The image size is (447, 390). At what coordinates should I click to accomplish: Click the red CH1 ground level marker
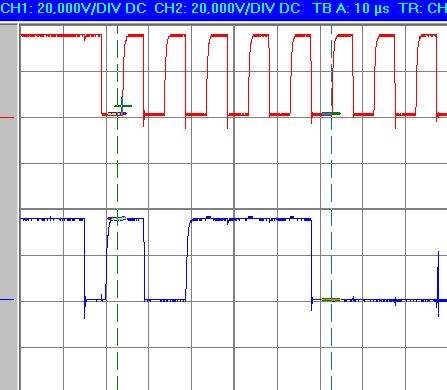tap(7, 117)
